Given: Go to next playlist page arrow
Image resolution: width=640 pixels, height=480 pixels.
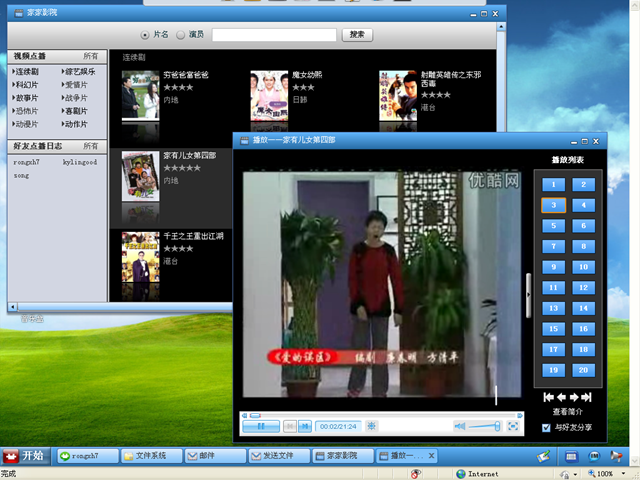Looking at the screenshot, I should click(574, 397).
